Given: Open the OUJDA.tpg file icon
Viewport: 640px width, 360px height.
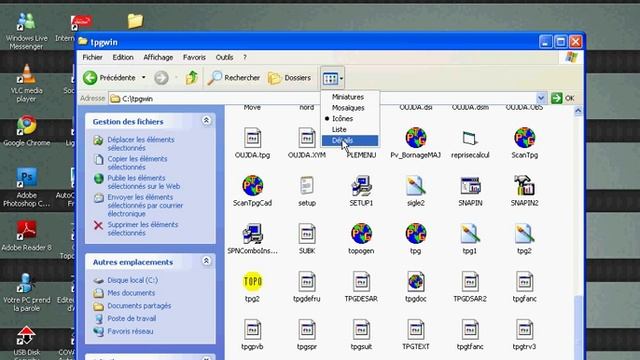Looking at the screenshot, I should 252,138.
